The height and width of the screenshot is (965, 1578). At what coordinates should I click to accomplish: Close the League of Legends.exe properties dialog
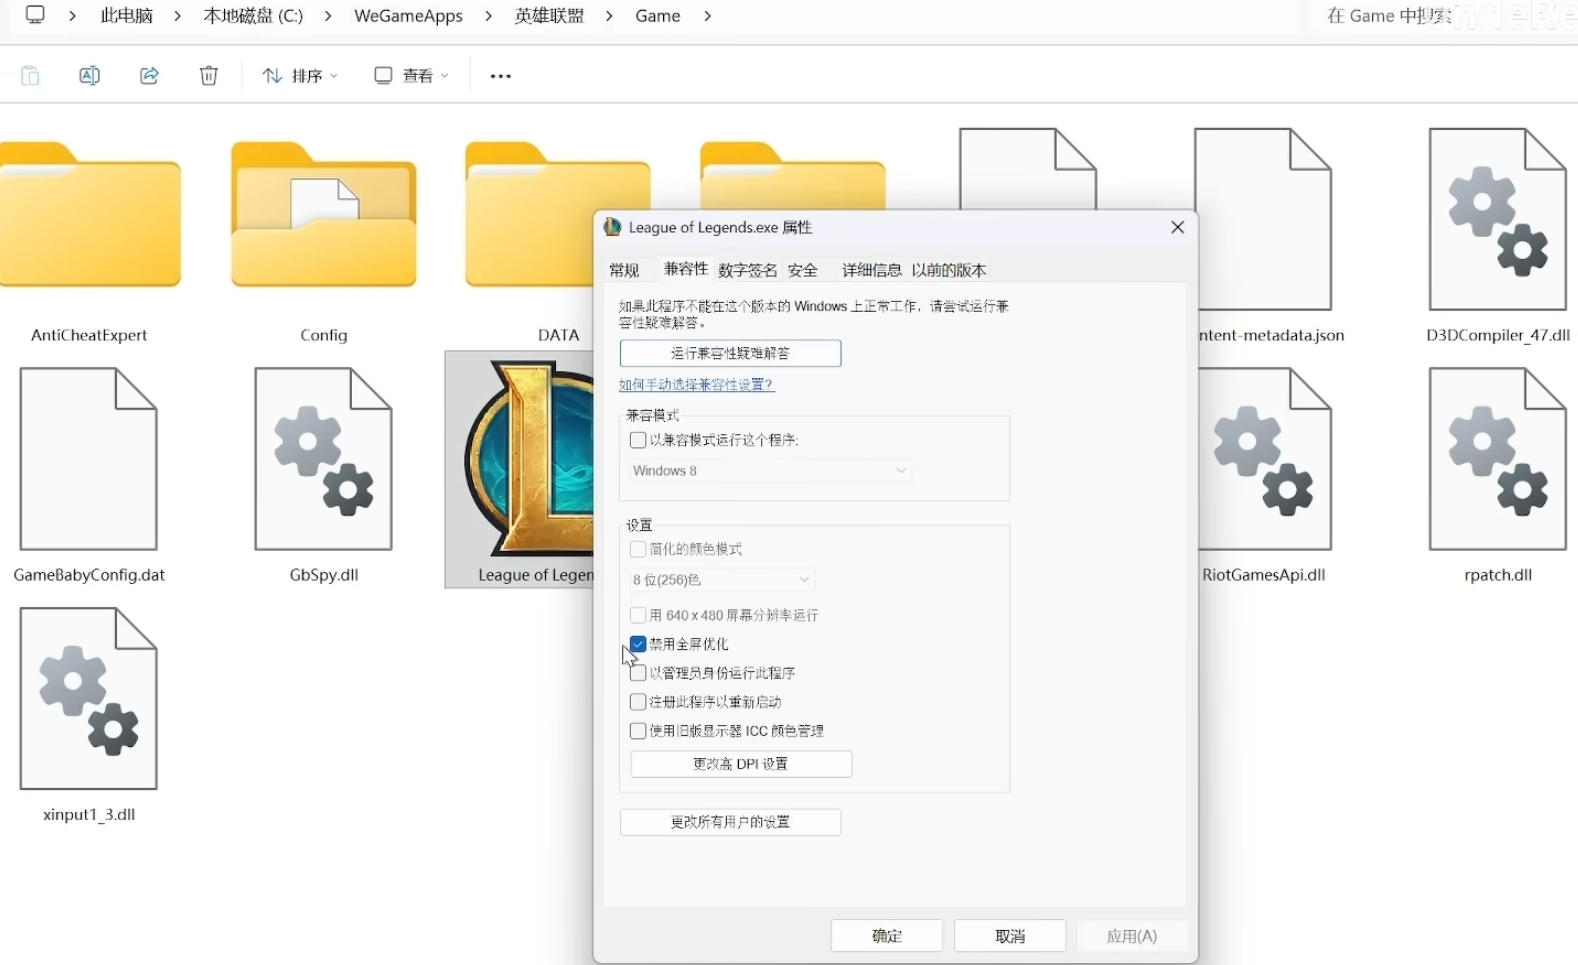click(x=1177, y=227)
